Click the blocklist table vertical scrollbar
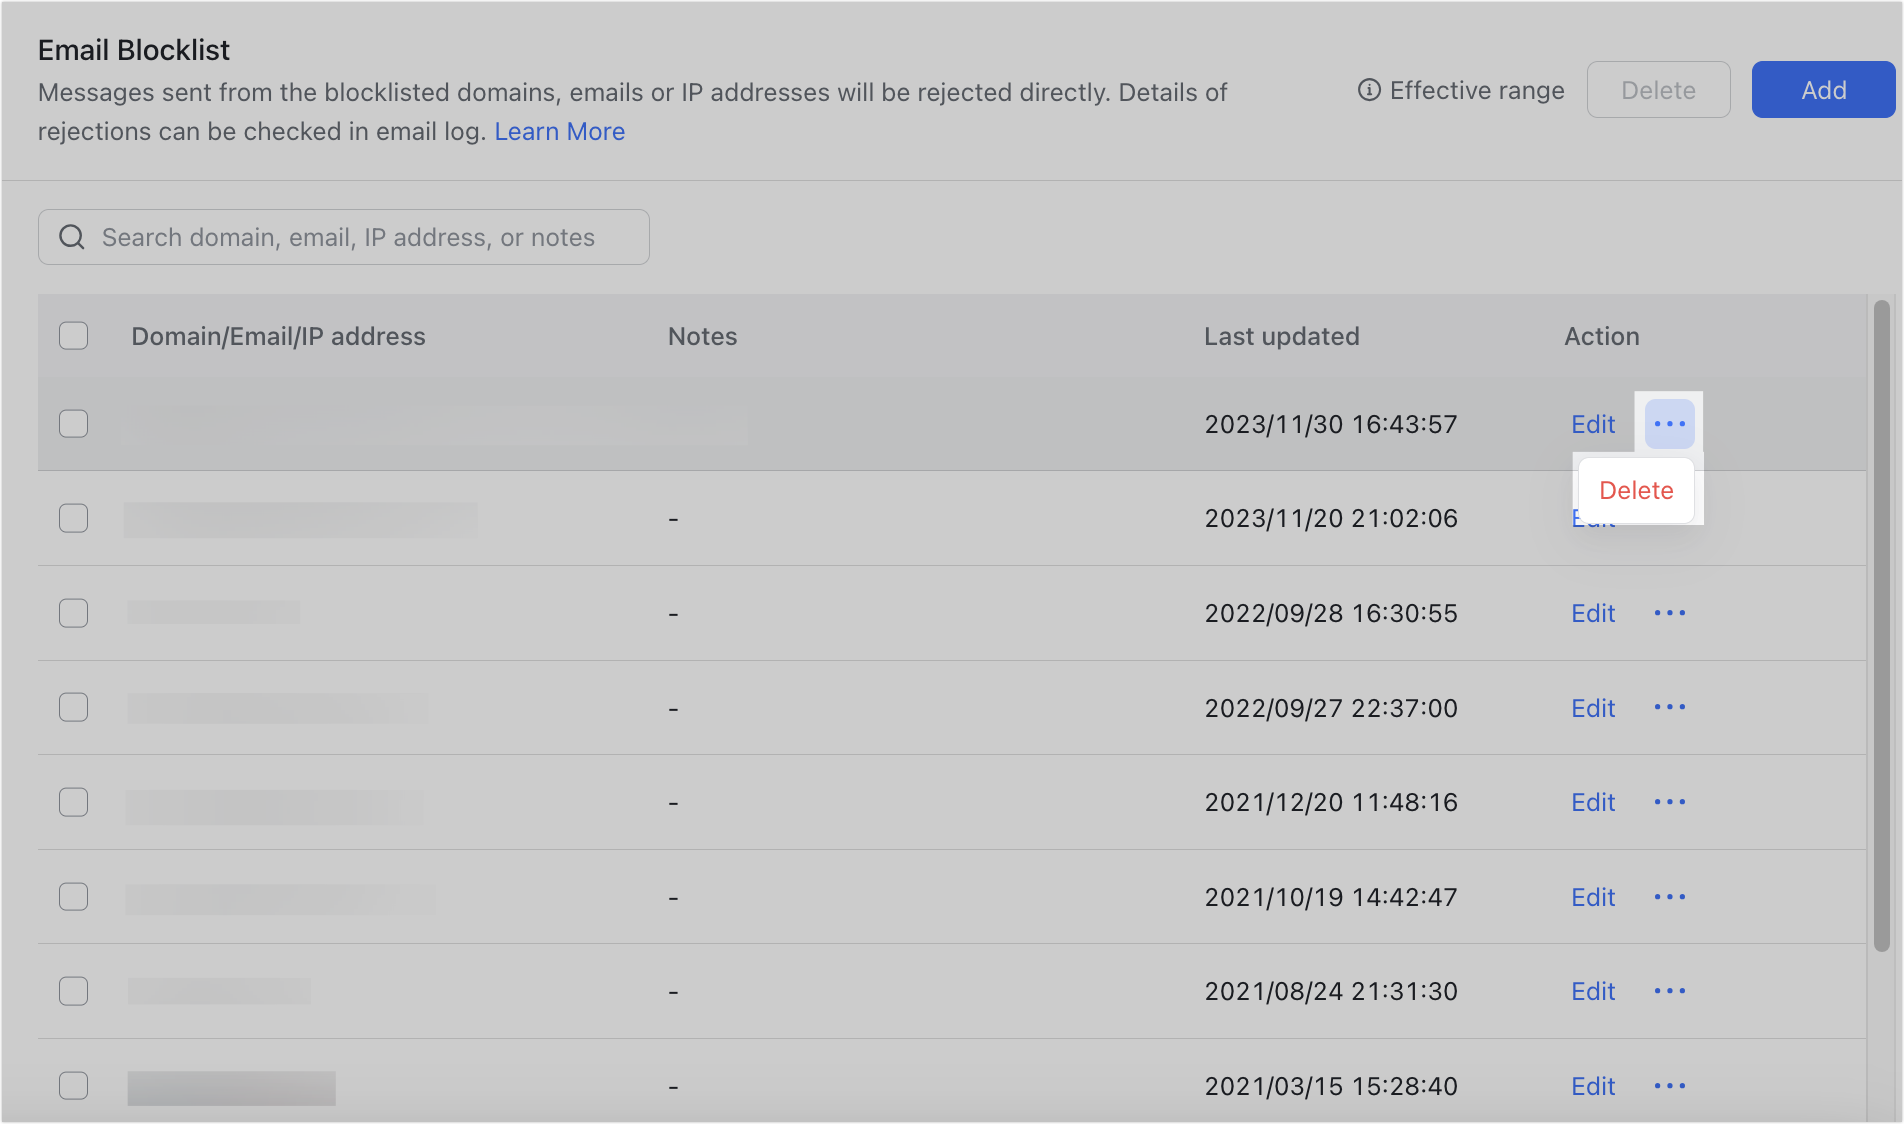Viewport: 1904px width, 1124px height. 1881,625
